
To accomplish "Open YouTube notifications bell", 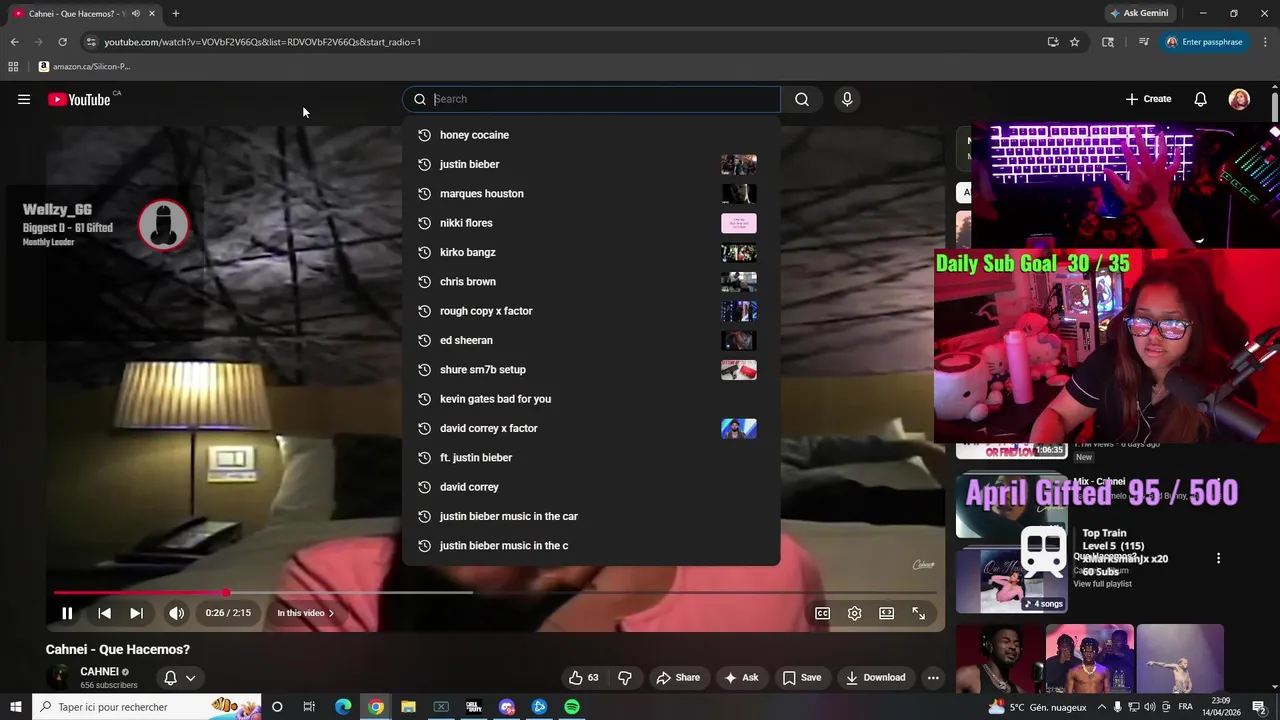I will tap(1201, 99).
